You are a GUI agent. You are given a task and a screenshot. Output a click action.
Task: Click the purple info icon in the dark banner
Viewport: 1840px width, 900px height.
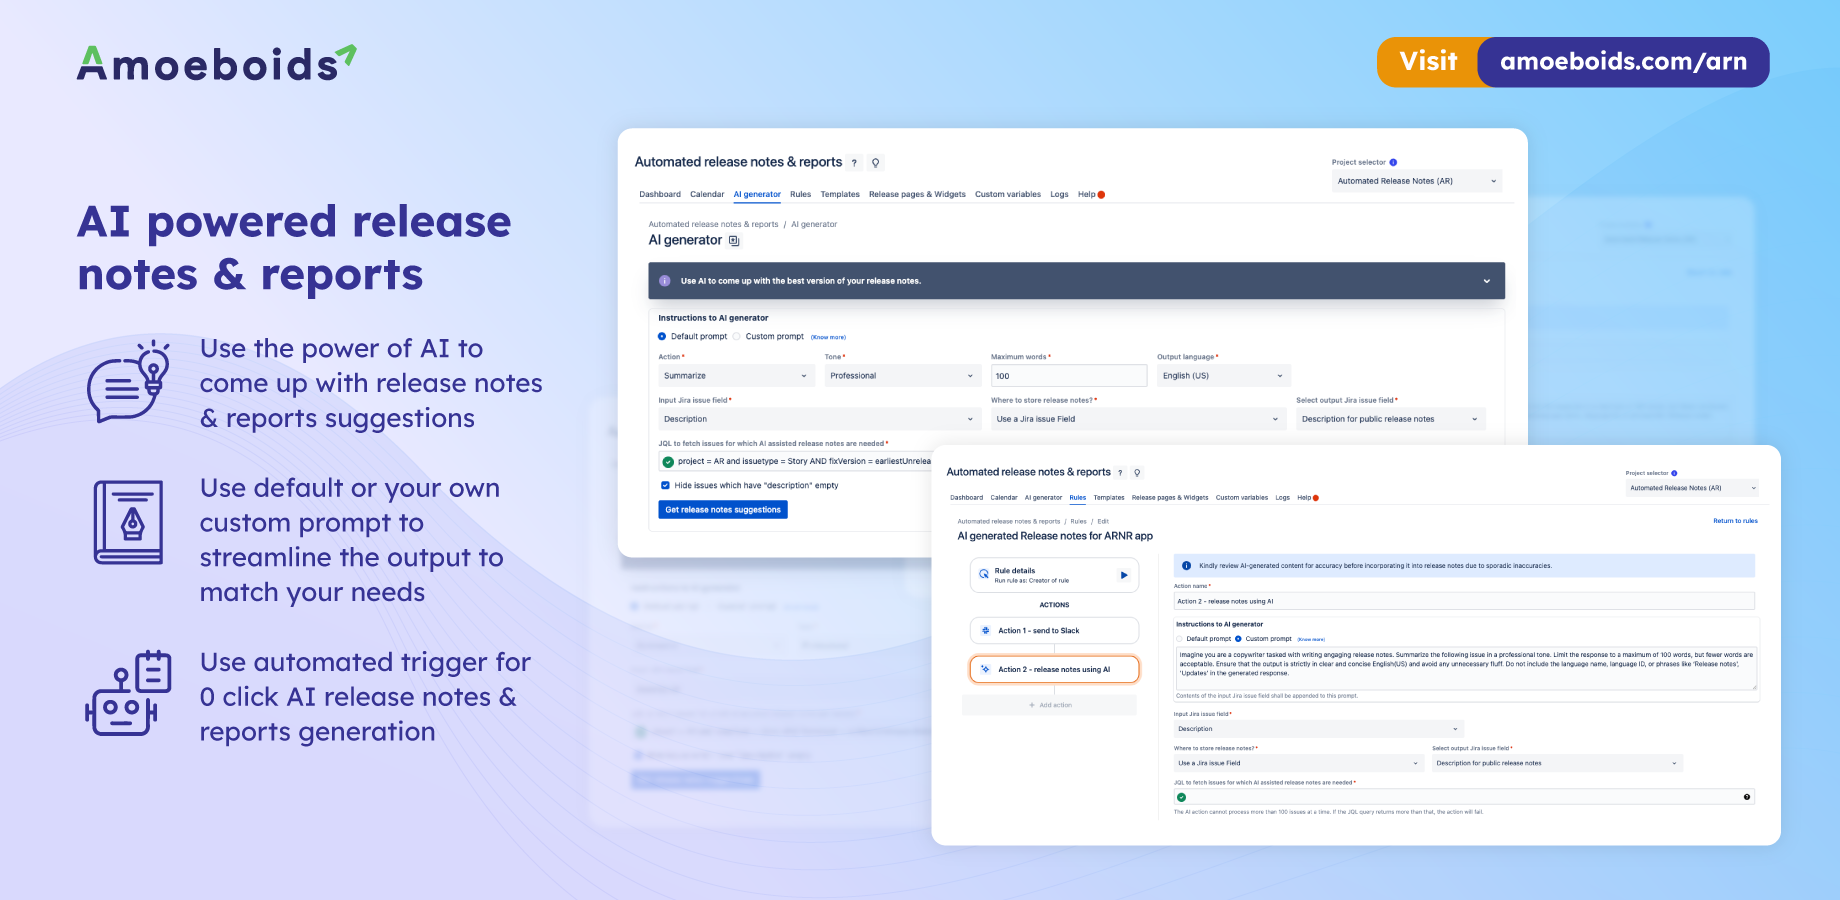[665, 281]
